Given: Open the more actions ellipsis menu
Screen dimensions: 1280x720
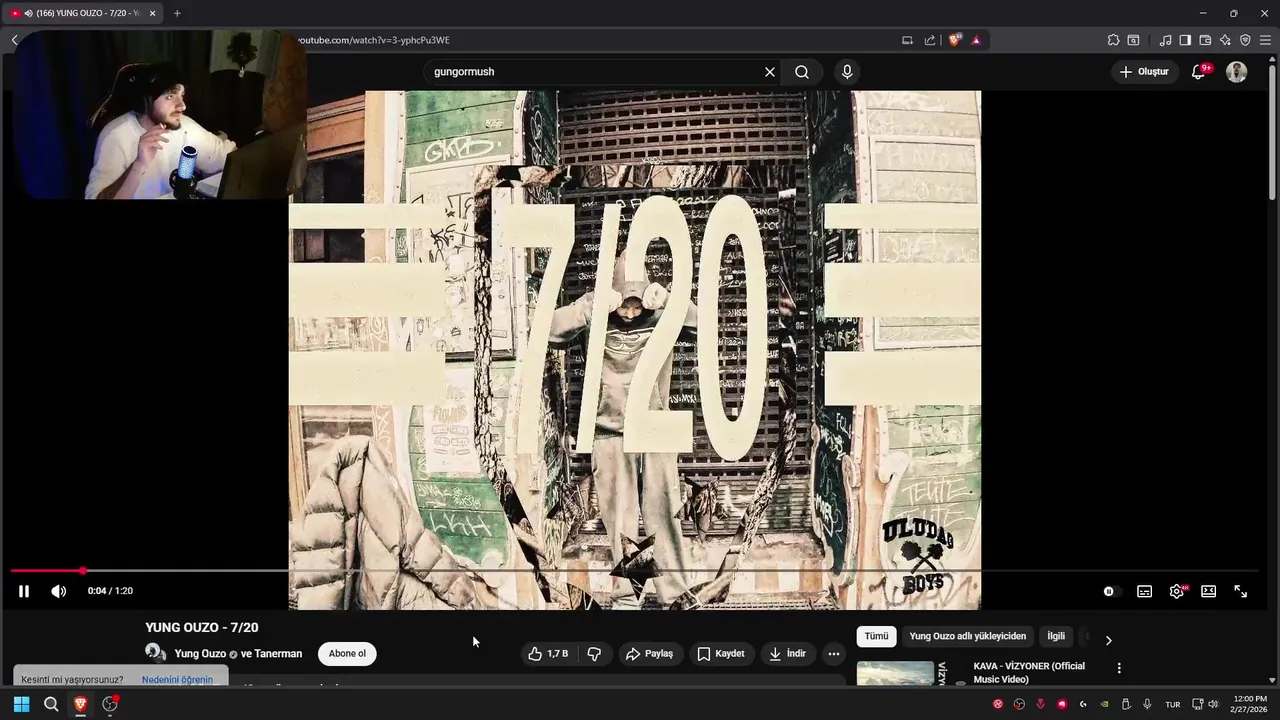Looking at the screenshot, I should tap(834, 654).
